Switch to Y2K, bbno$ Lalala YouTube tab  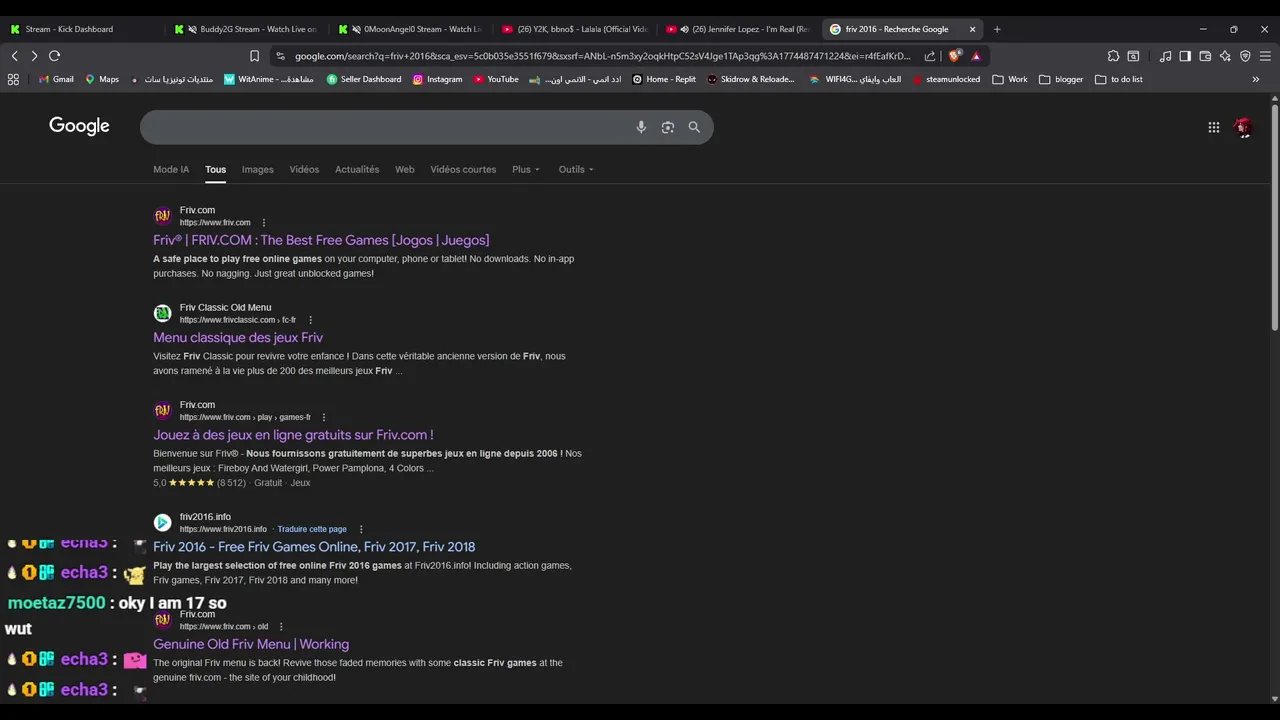click(575, 29)
